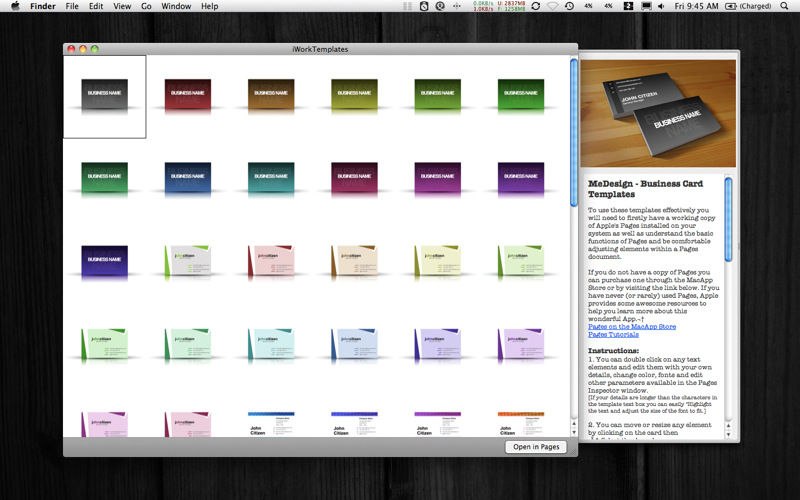The width and height of the screenshot is (800, 500).
Task: Open the Finder menu
Action: [x=43, y=6]
